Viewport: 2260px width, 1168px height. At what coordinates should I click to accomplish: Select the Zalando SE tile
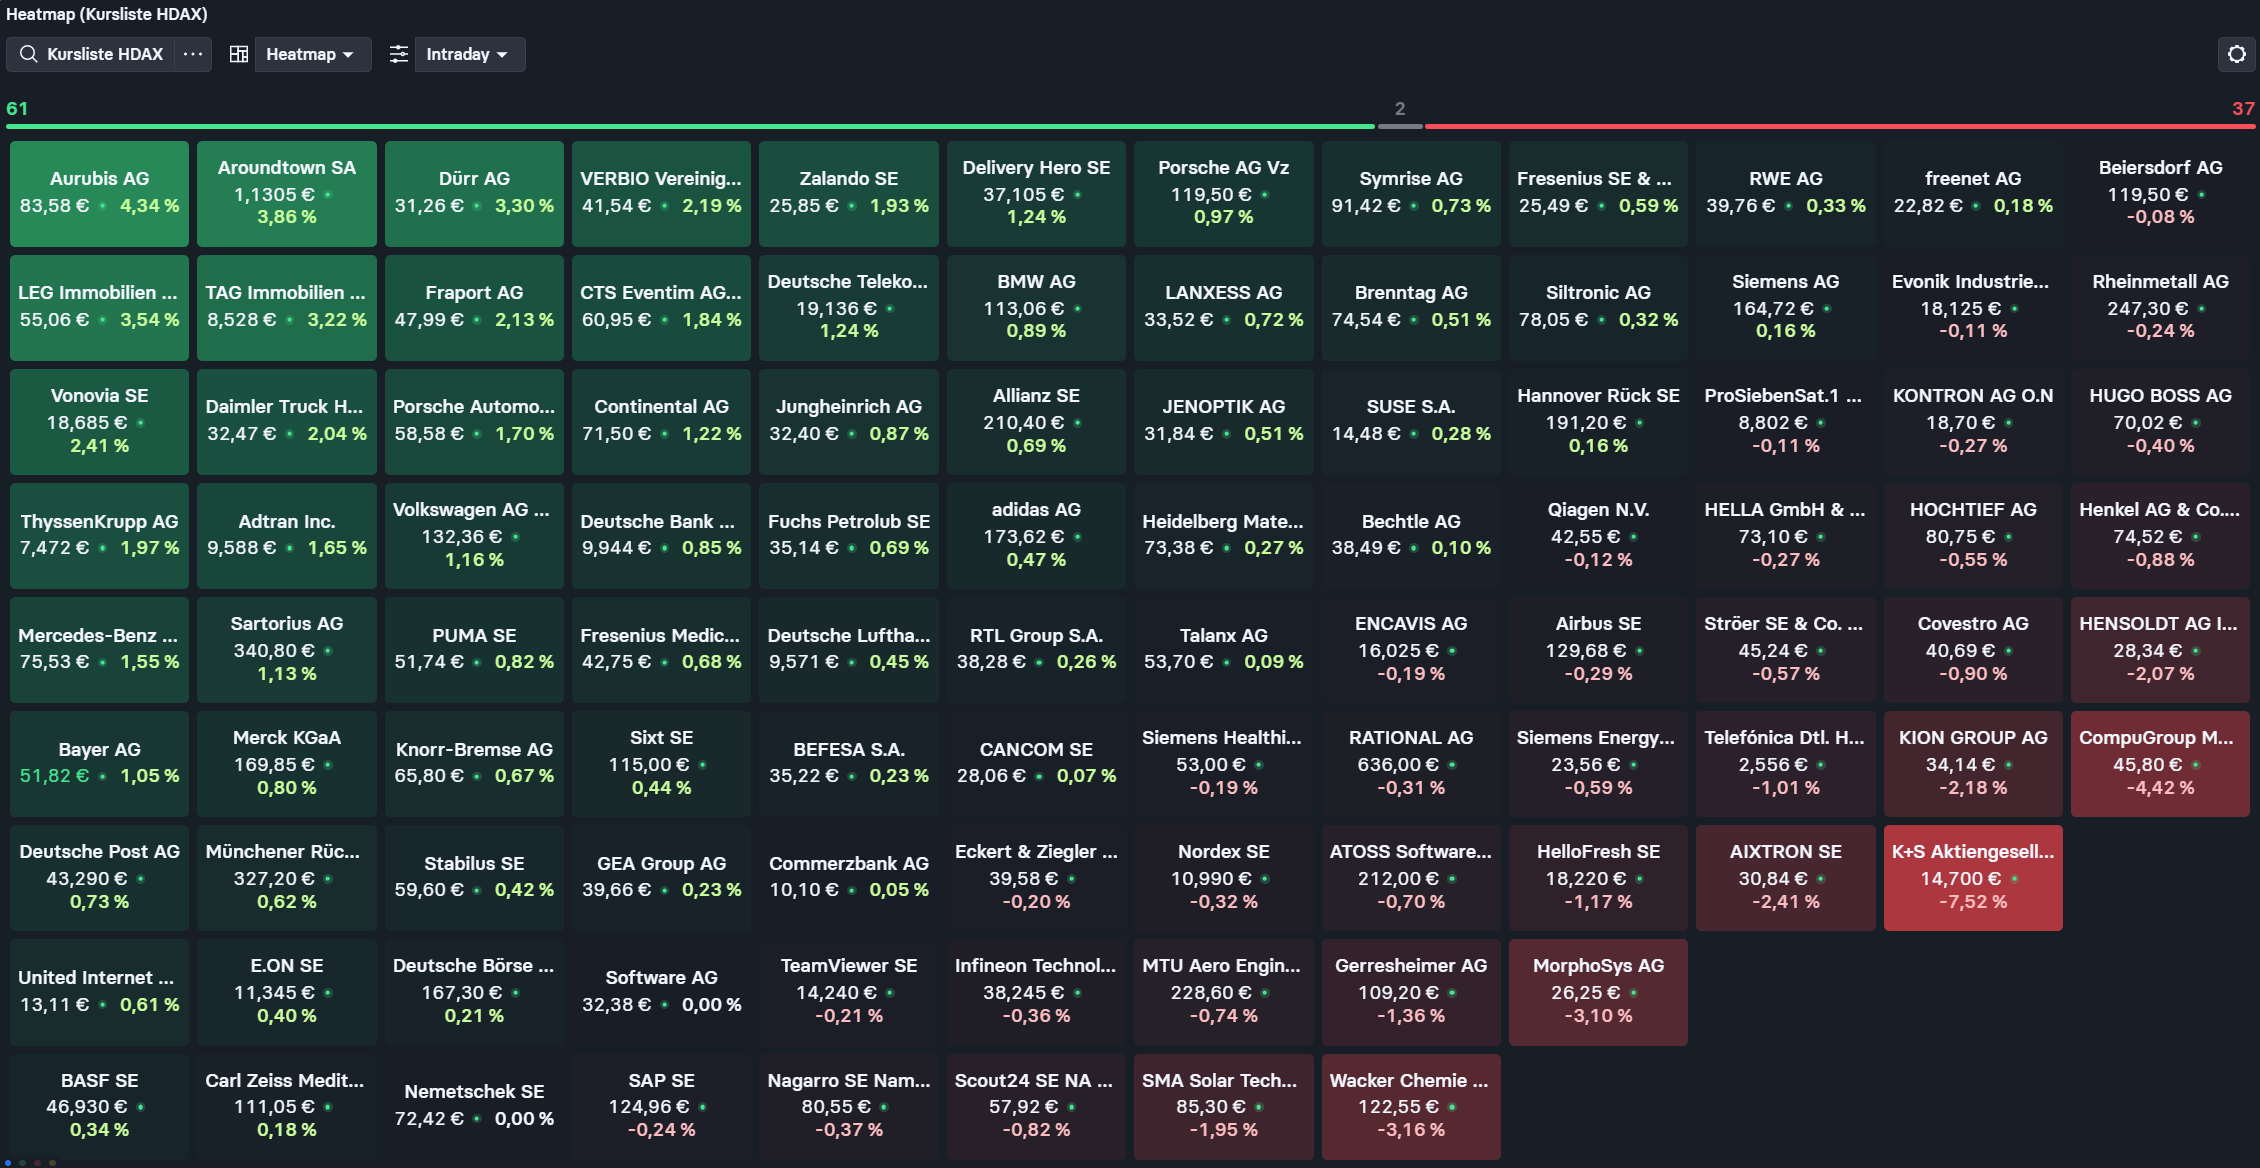849,194
